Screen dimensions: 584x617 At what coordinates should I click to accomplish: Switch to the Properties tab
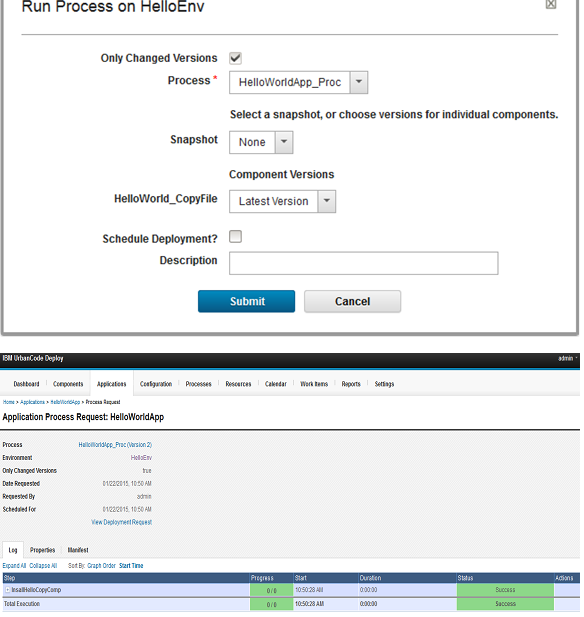(x=43, y=552)
